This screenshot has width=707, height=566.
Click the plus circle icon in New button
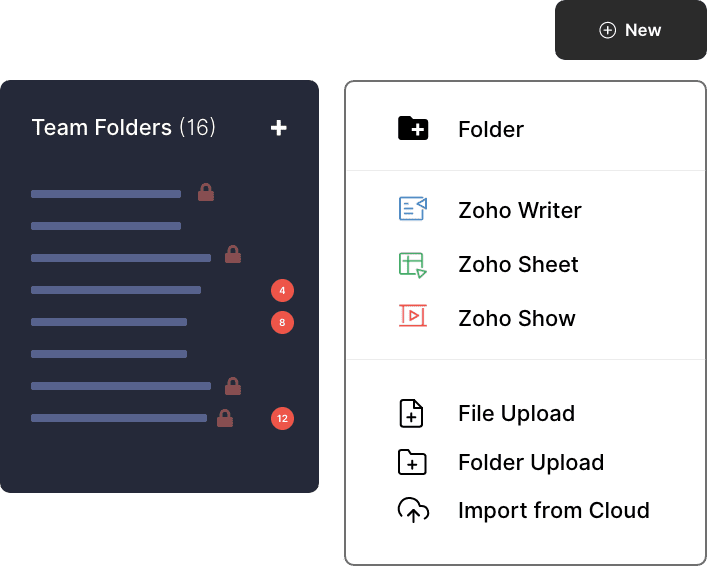[607, 30]
